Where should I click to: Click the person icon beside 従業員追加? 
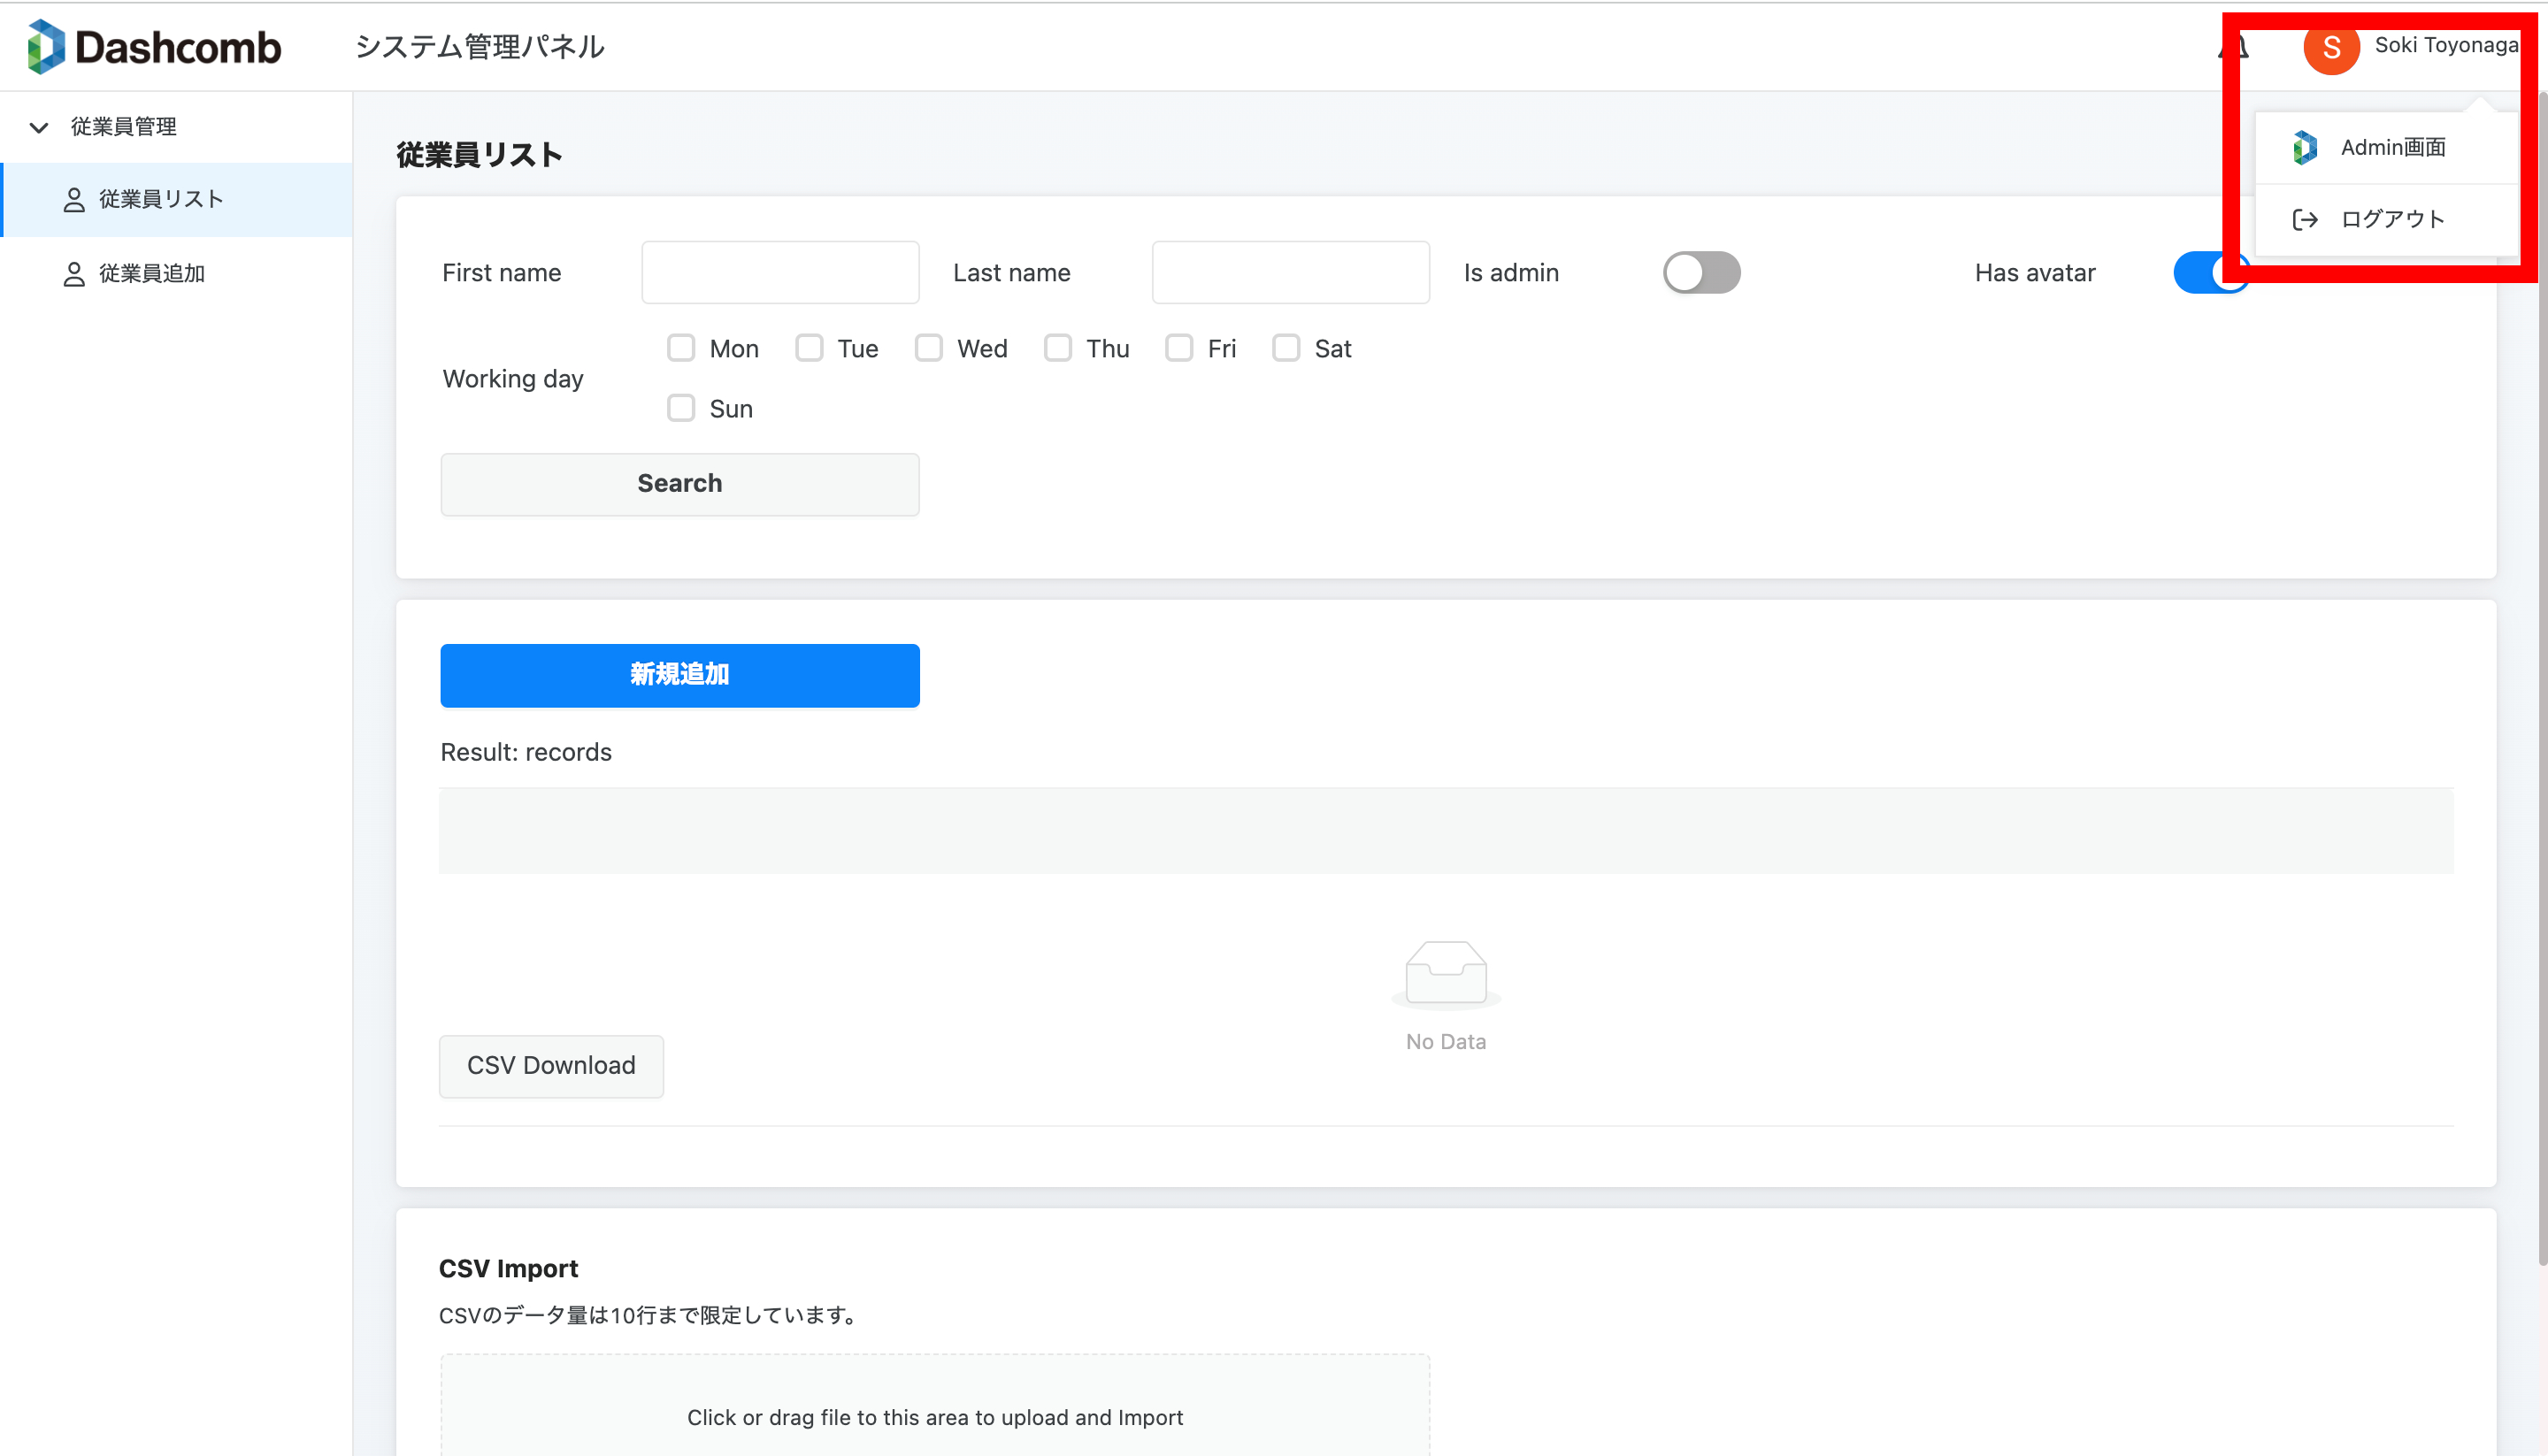click(x=74, y=274)
